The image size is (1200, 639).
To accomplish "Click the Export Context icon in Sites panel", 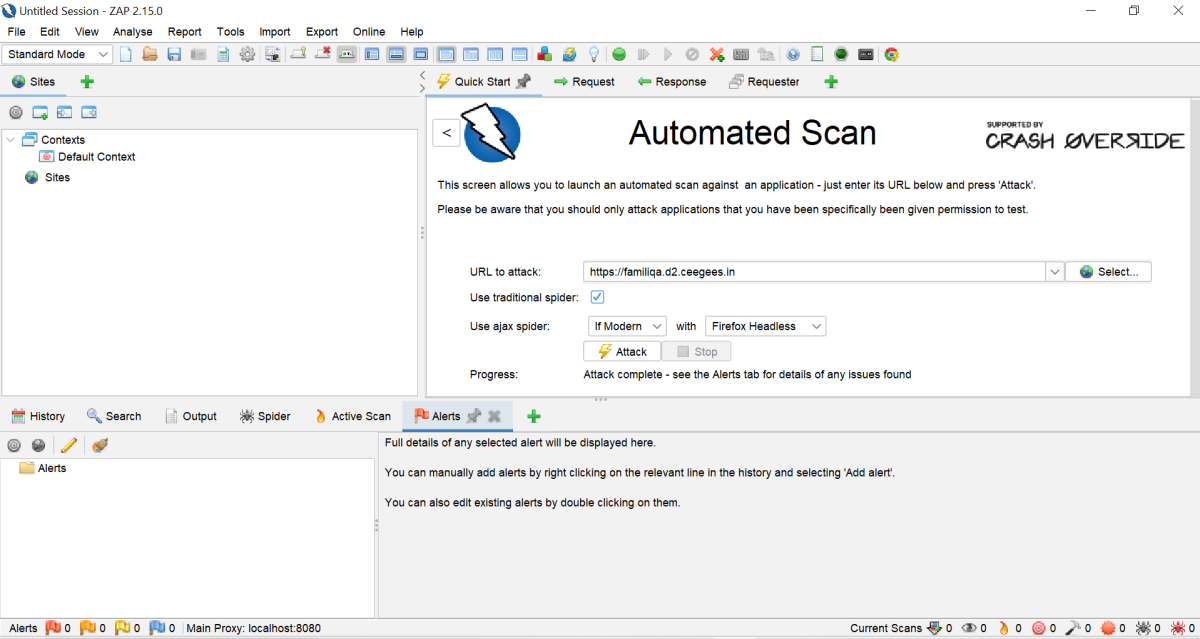I will pos(89,113).
